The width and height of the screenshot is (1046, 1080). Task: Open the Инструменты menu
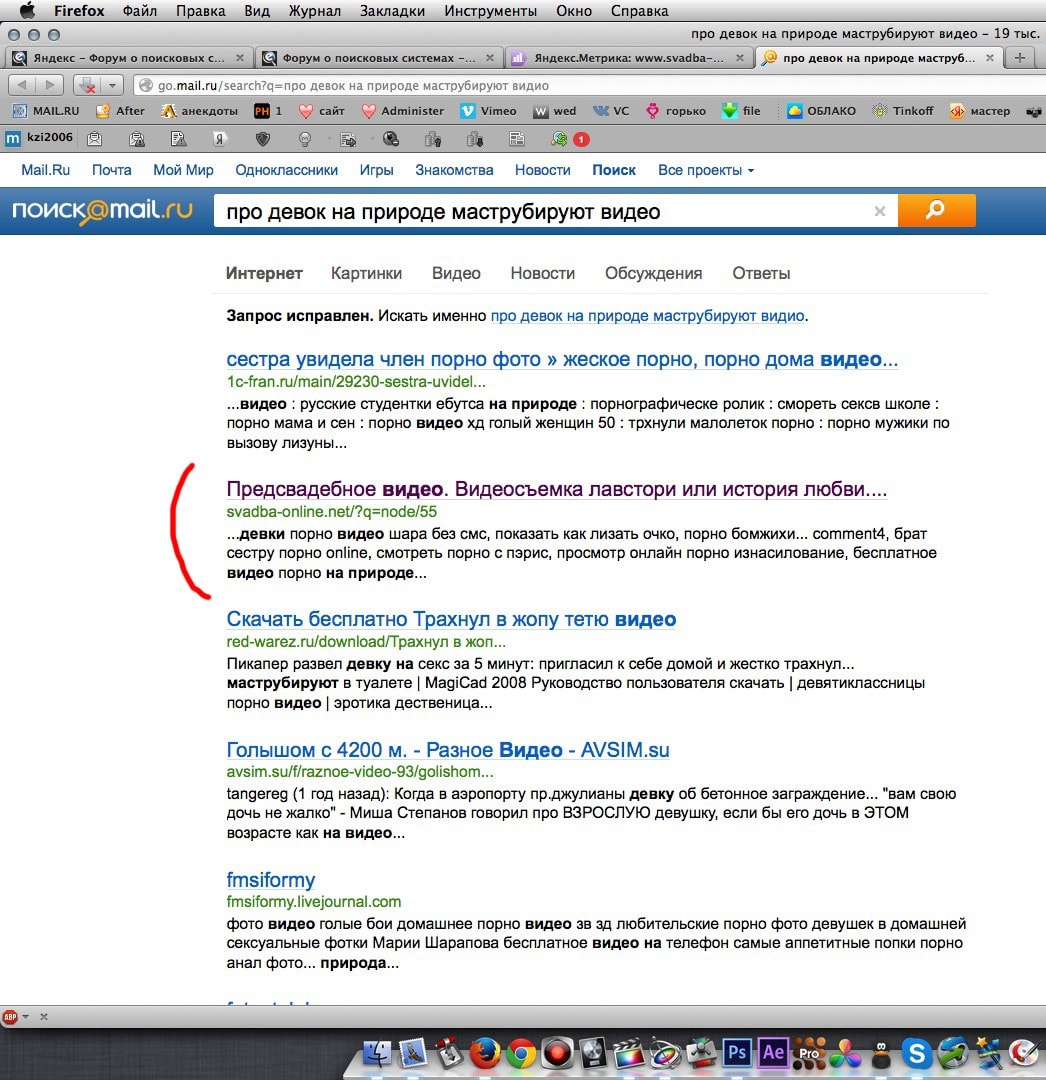point(490,11)
